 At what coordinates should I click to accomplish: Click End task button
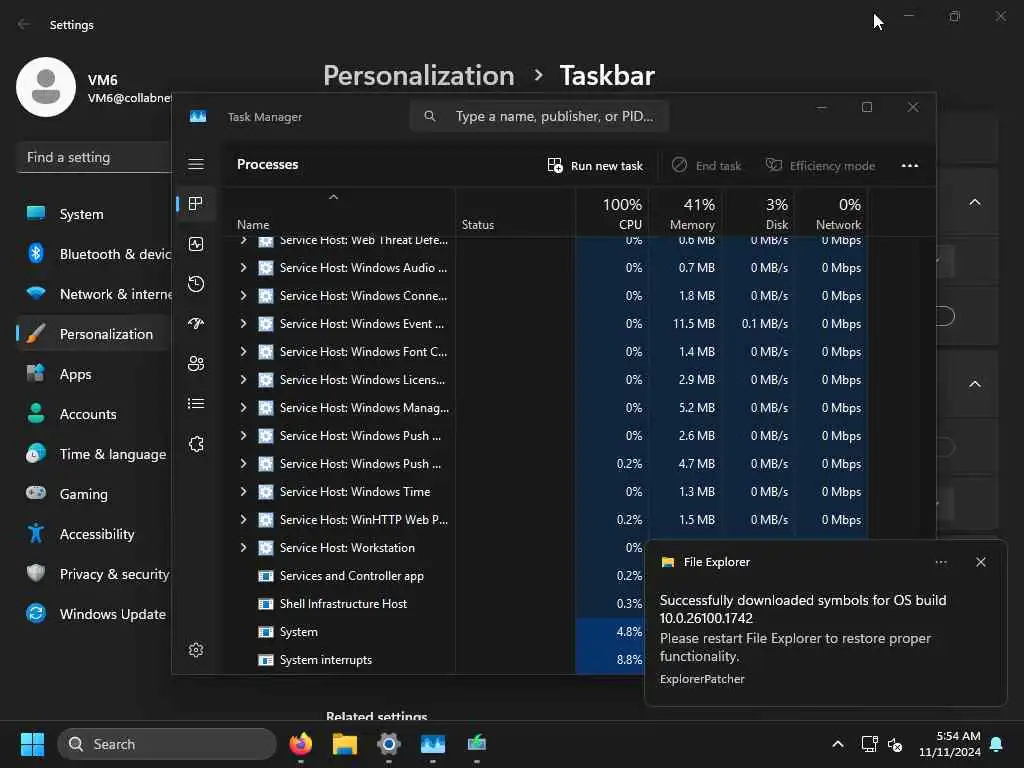(707, 166)
